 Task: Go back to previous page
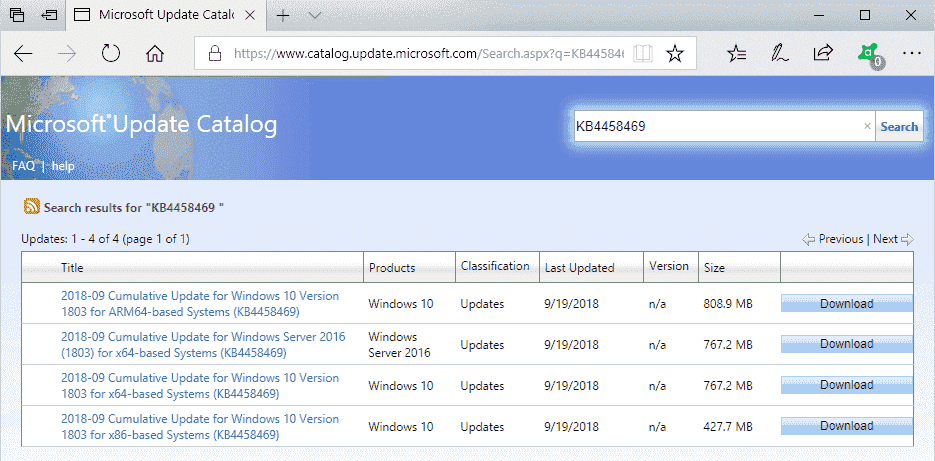pyautogui.click(x=23, y=54)
